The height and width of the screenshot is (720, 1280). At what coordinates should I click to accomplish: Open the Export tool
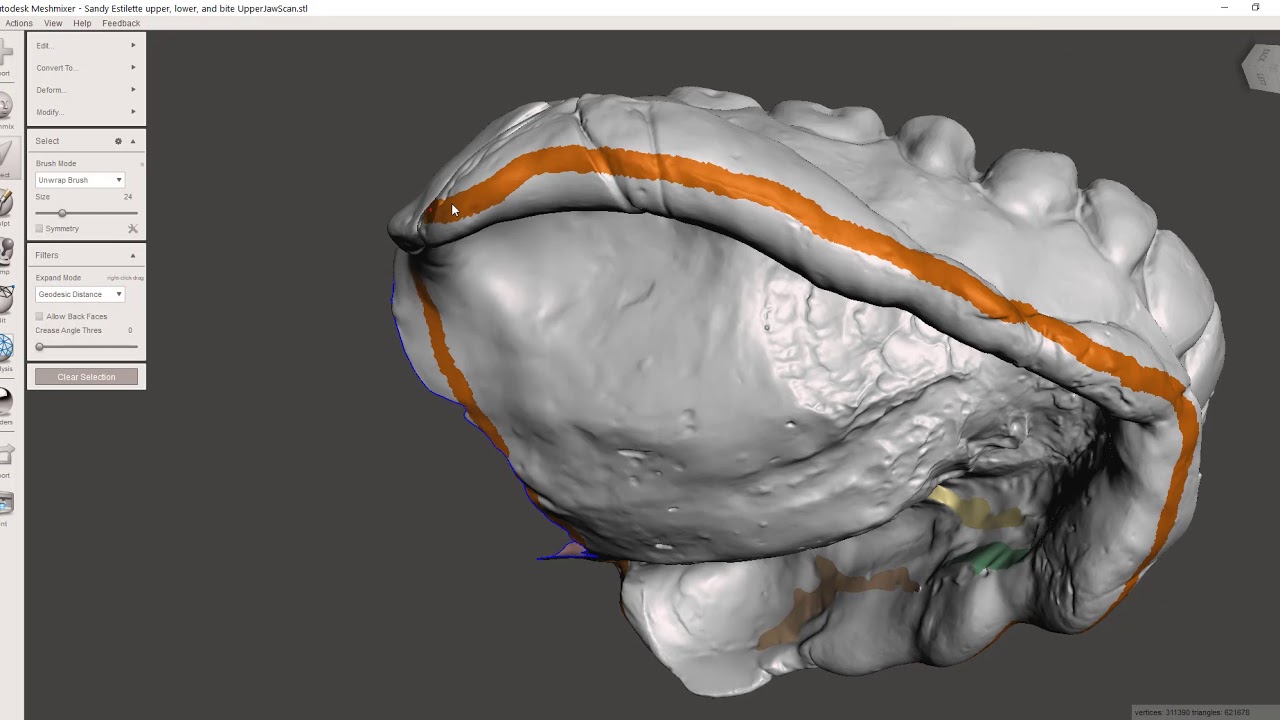coord(5,458)
